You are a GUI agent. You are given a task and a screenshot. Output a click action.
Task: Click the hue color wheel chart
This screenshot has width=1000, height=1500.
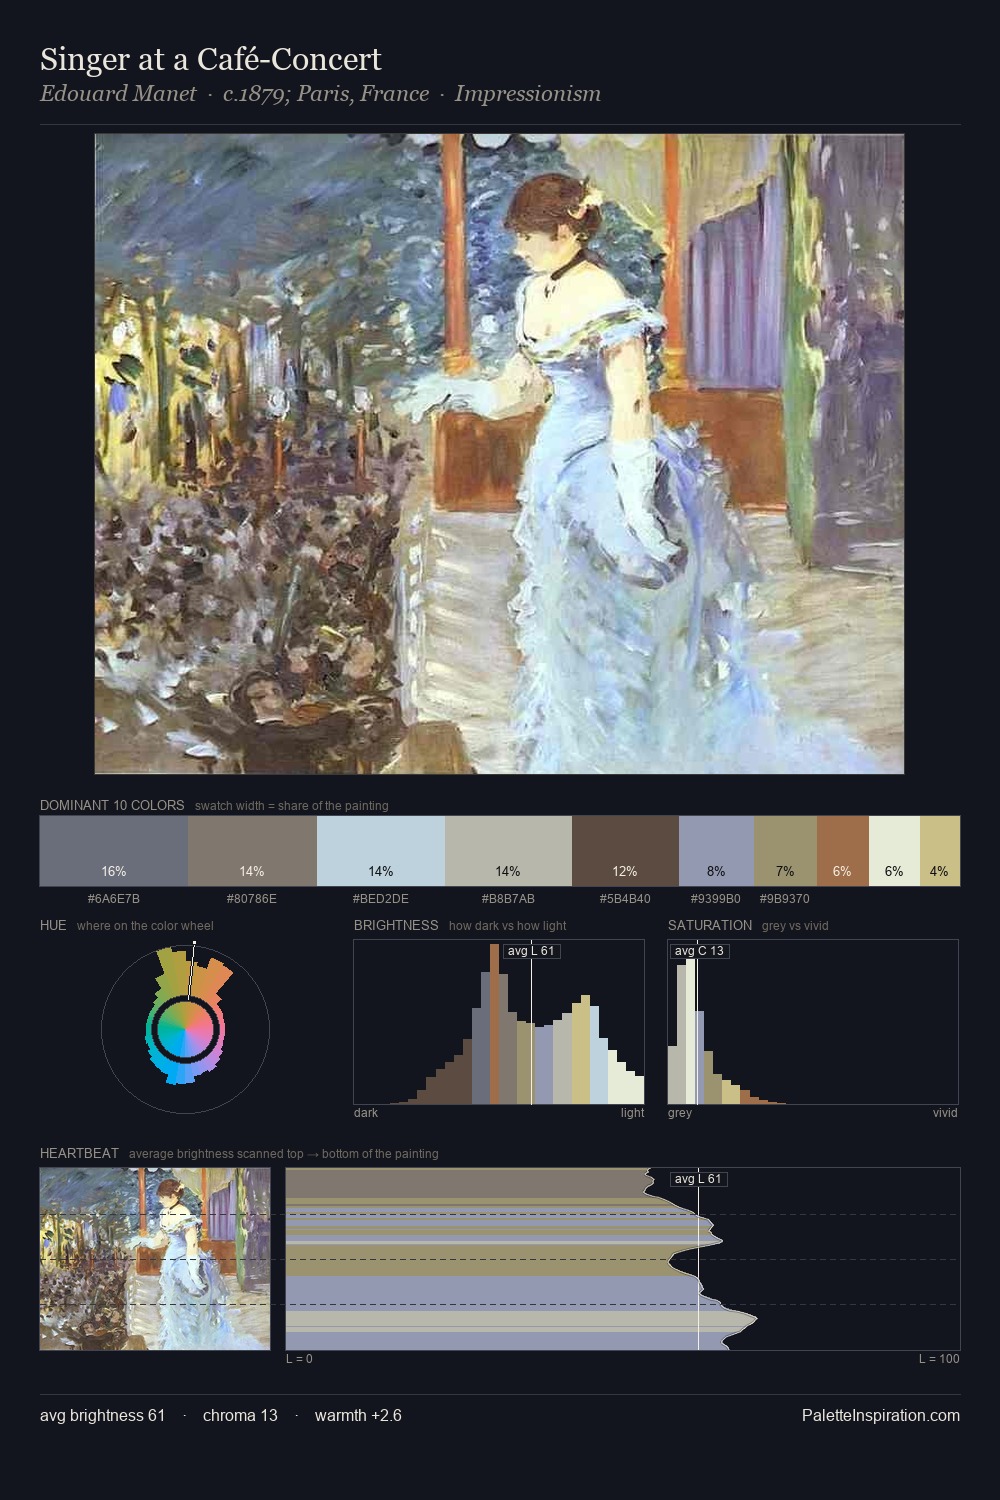(x=185, y=1029)
